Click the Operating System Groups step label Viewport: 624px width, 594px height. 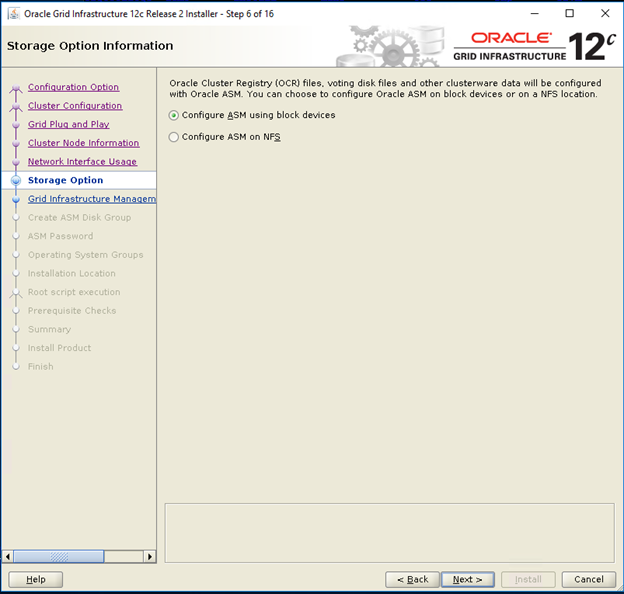86,255
